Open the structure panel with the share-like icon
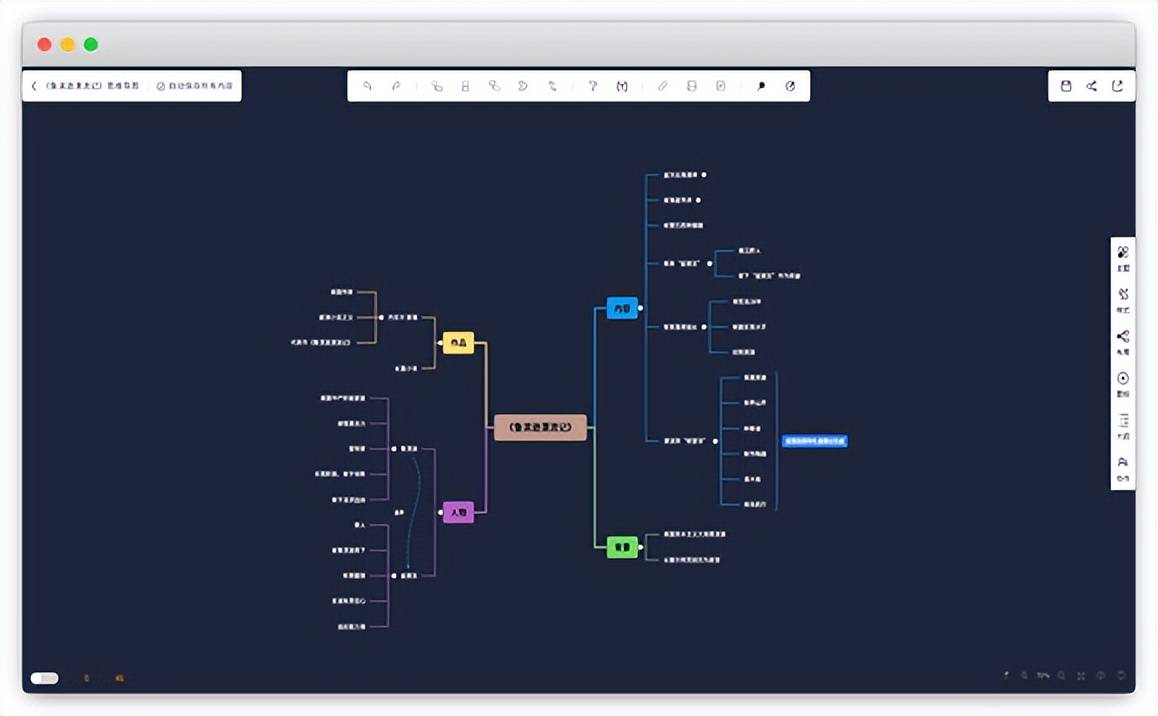 point(1123,342)
